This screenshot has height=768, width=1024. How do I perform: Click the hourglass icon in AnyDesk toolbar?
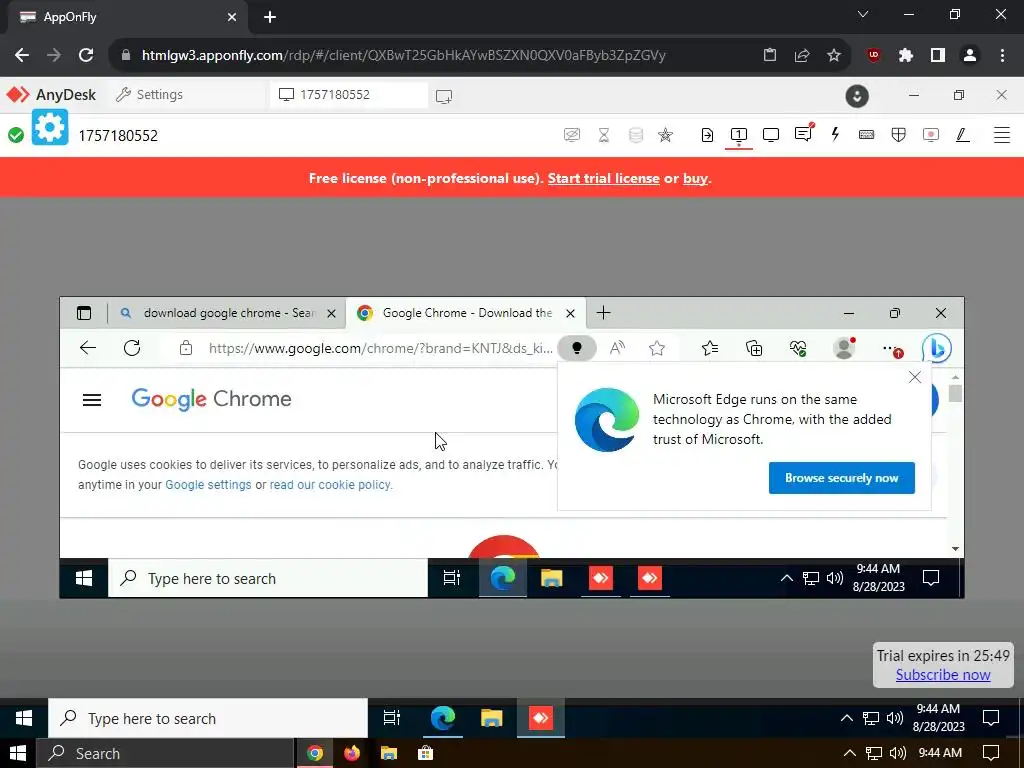click(604, 135)
